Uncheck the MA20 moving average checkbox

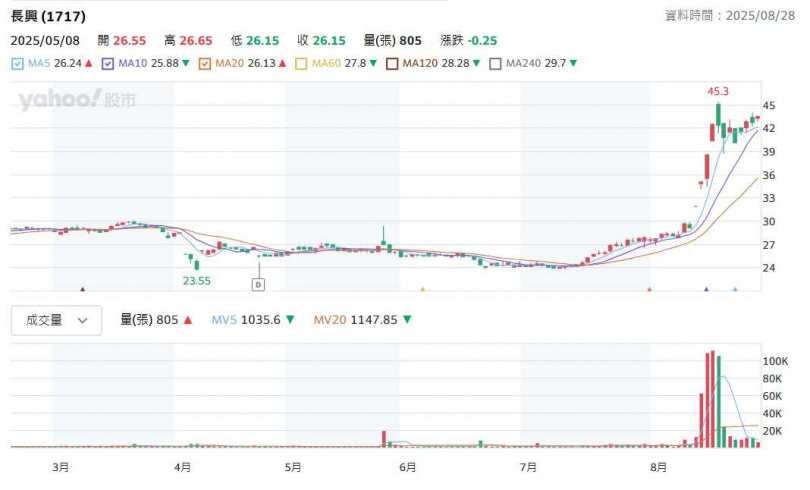[205, 64]
